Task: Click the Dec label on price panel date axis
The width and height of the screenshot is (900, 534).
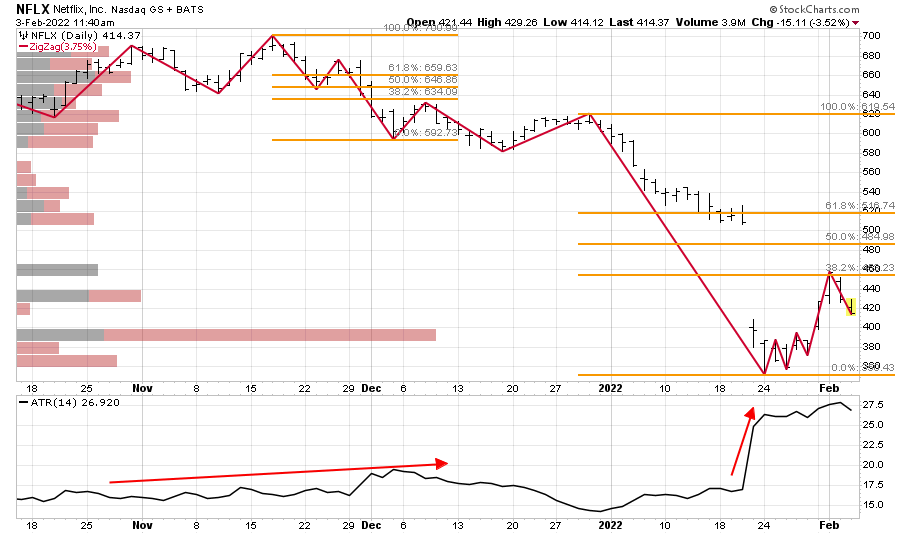Action: tap(371, 388)
